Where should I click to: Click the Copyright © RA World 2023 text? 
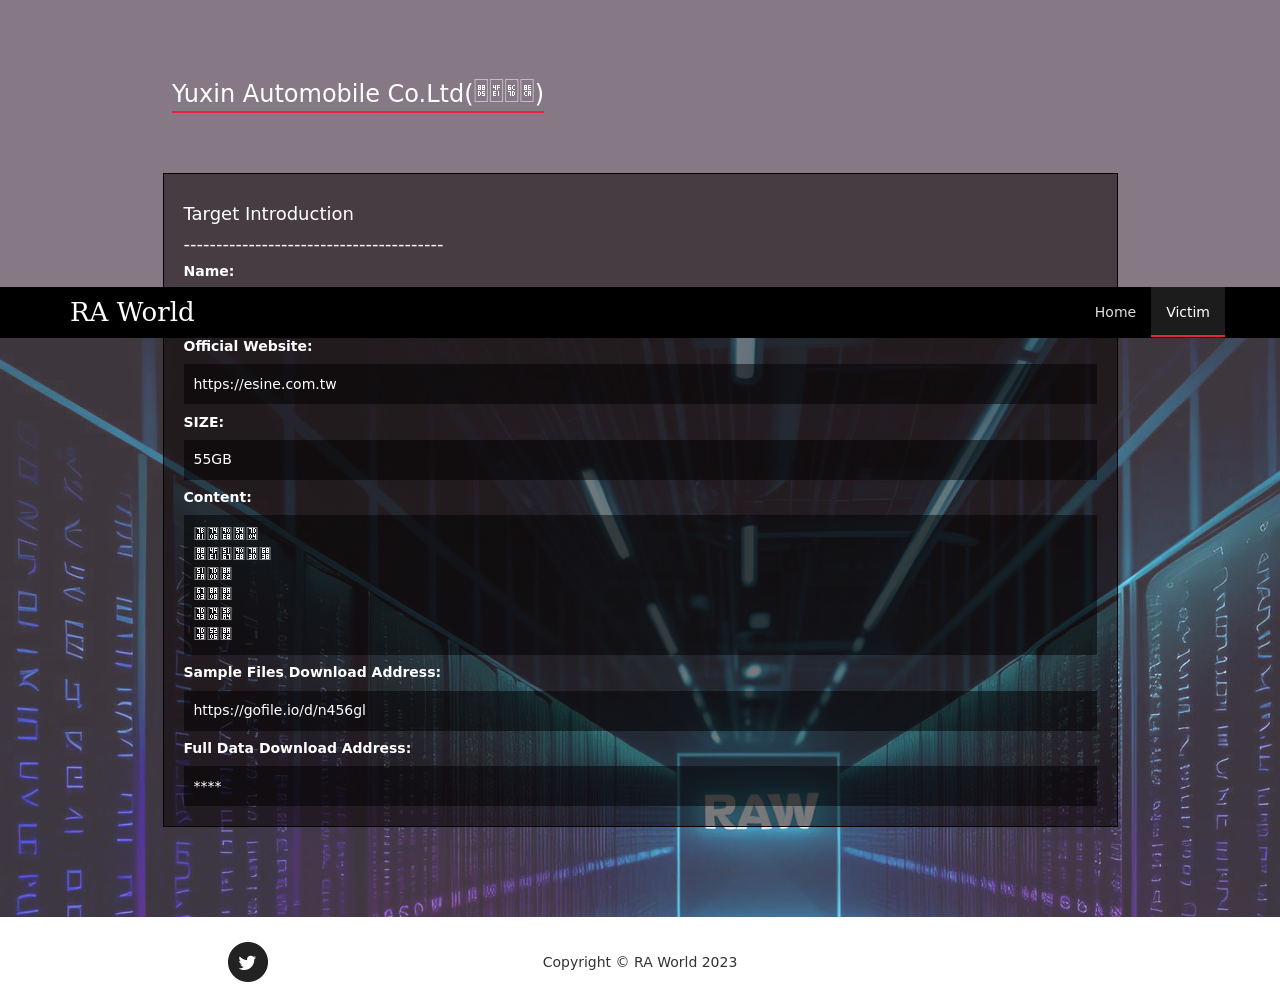[640, 962]
